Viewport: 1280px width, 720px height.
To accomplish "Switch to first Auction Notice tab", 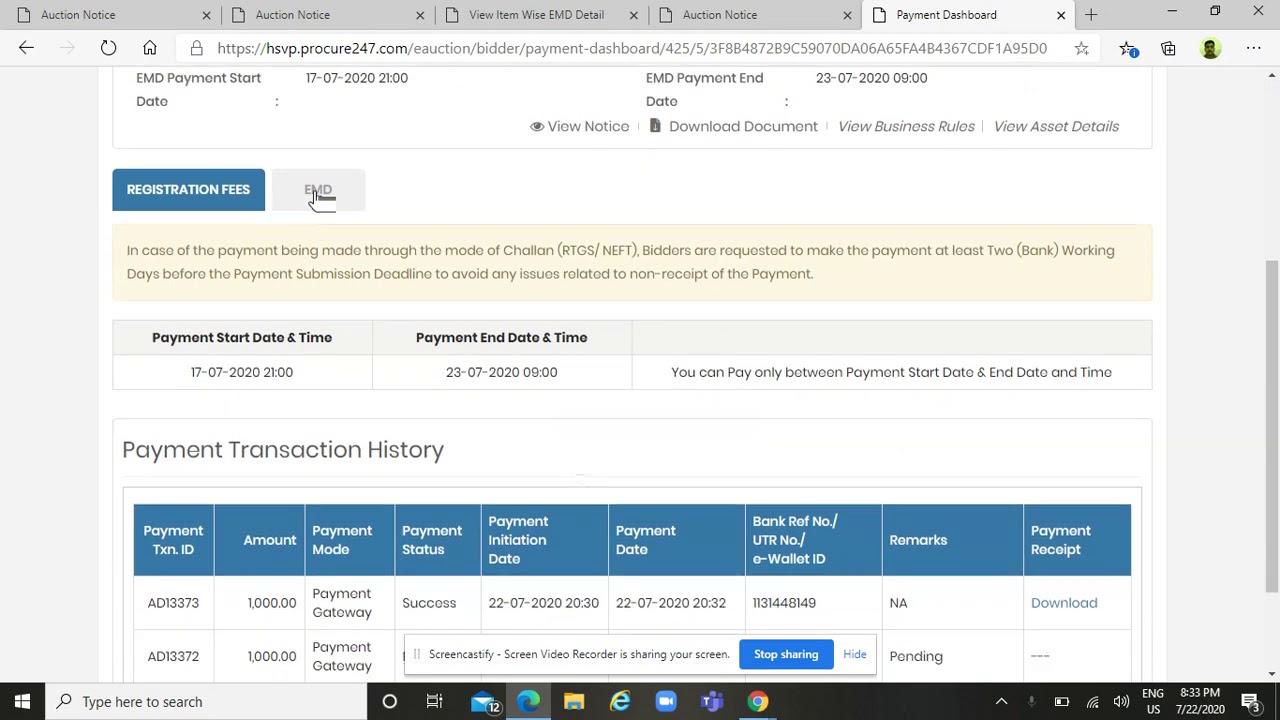I will [x=110, y=15].
